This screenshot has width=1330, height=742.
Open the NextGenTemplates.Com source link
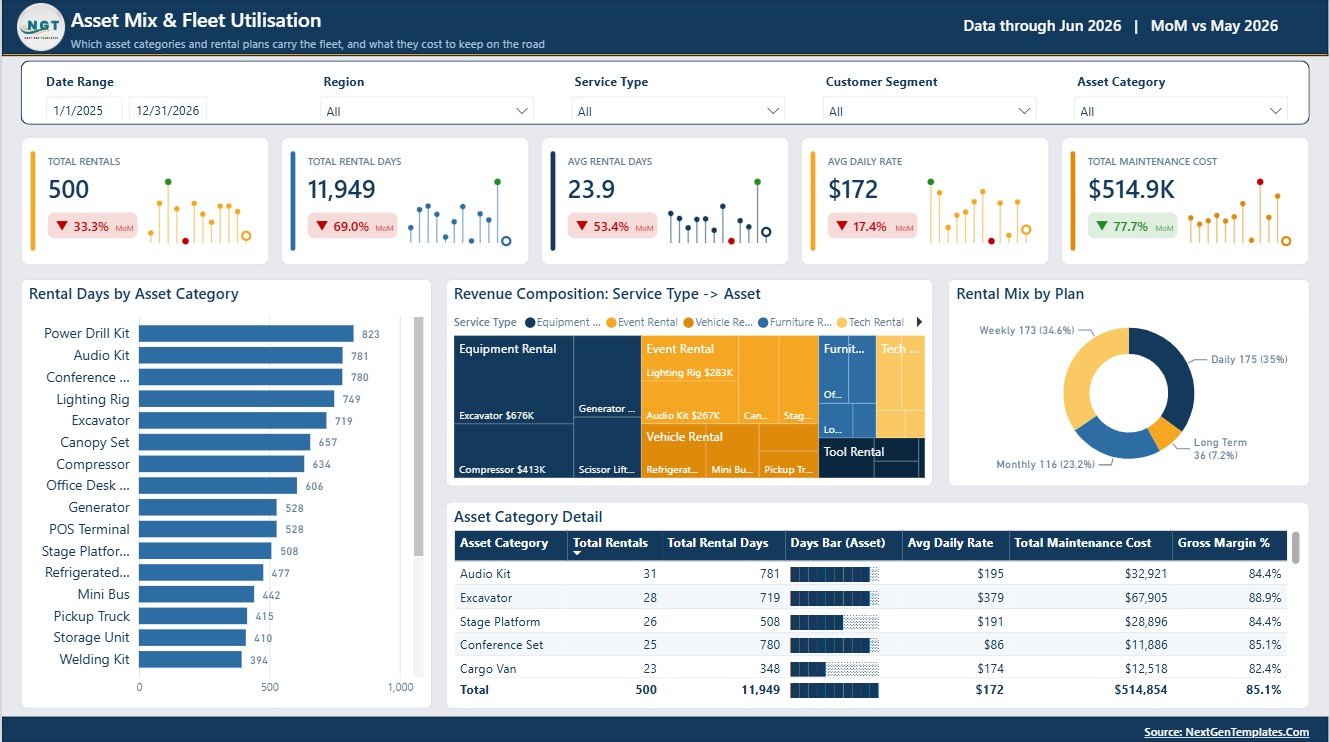(1226, 732)
